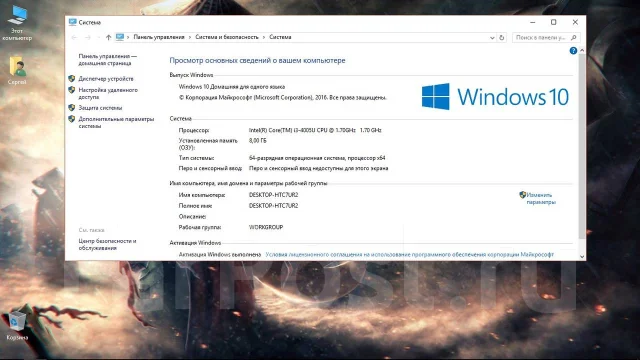Open Защита системы link
The height and width of the screenshot is (360, 640).
[100, 108]
